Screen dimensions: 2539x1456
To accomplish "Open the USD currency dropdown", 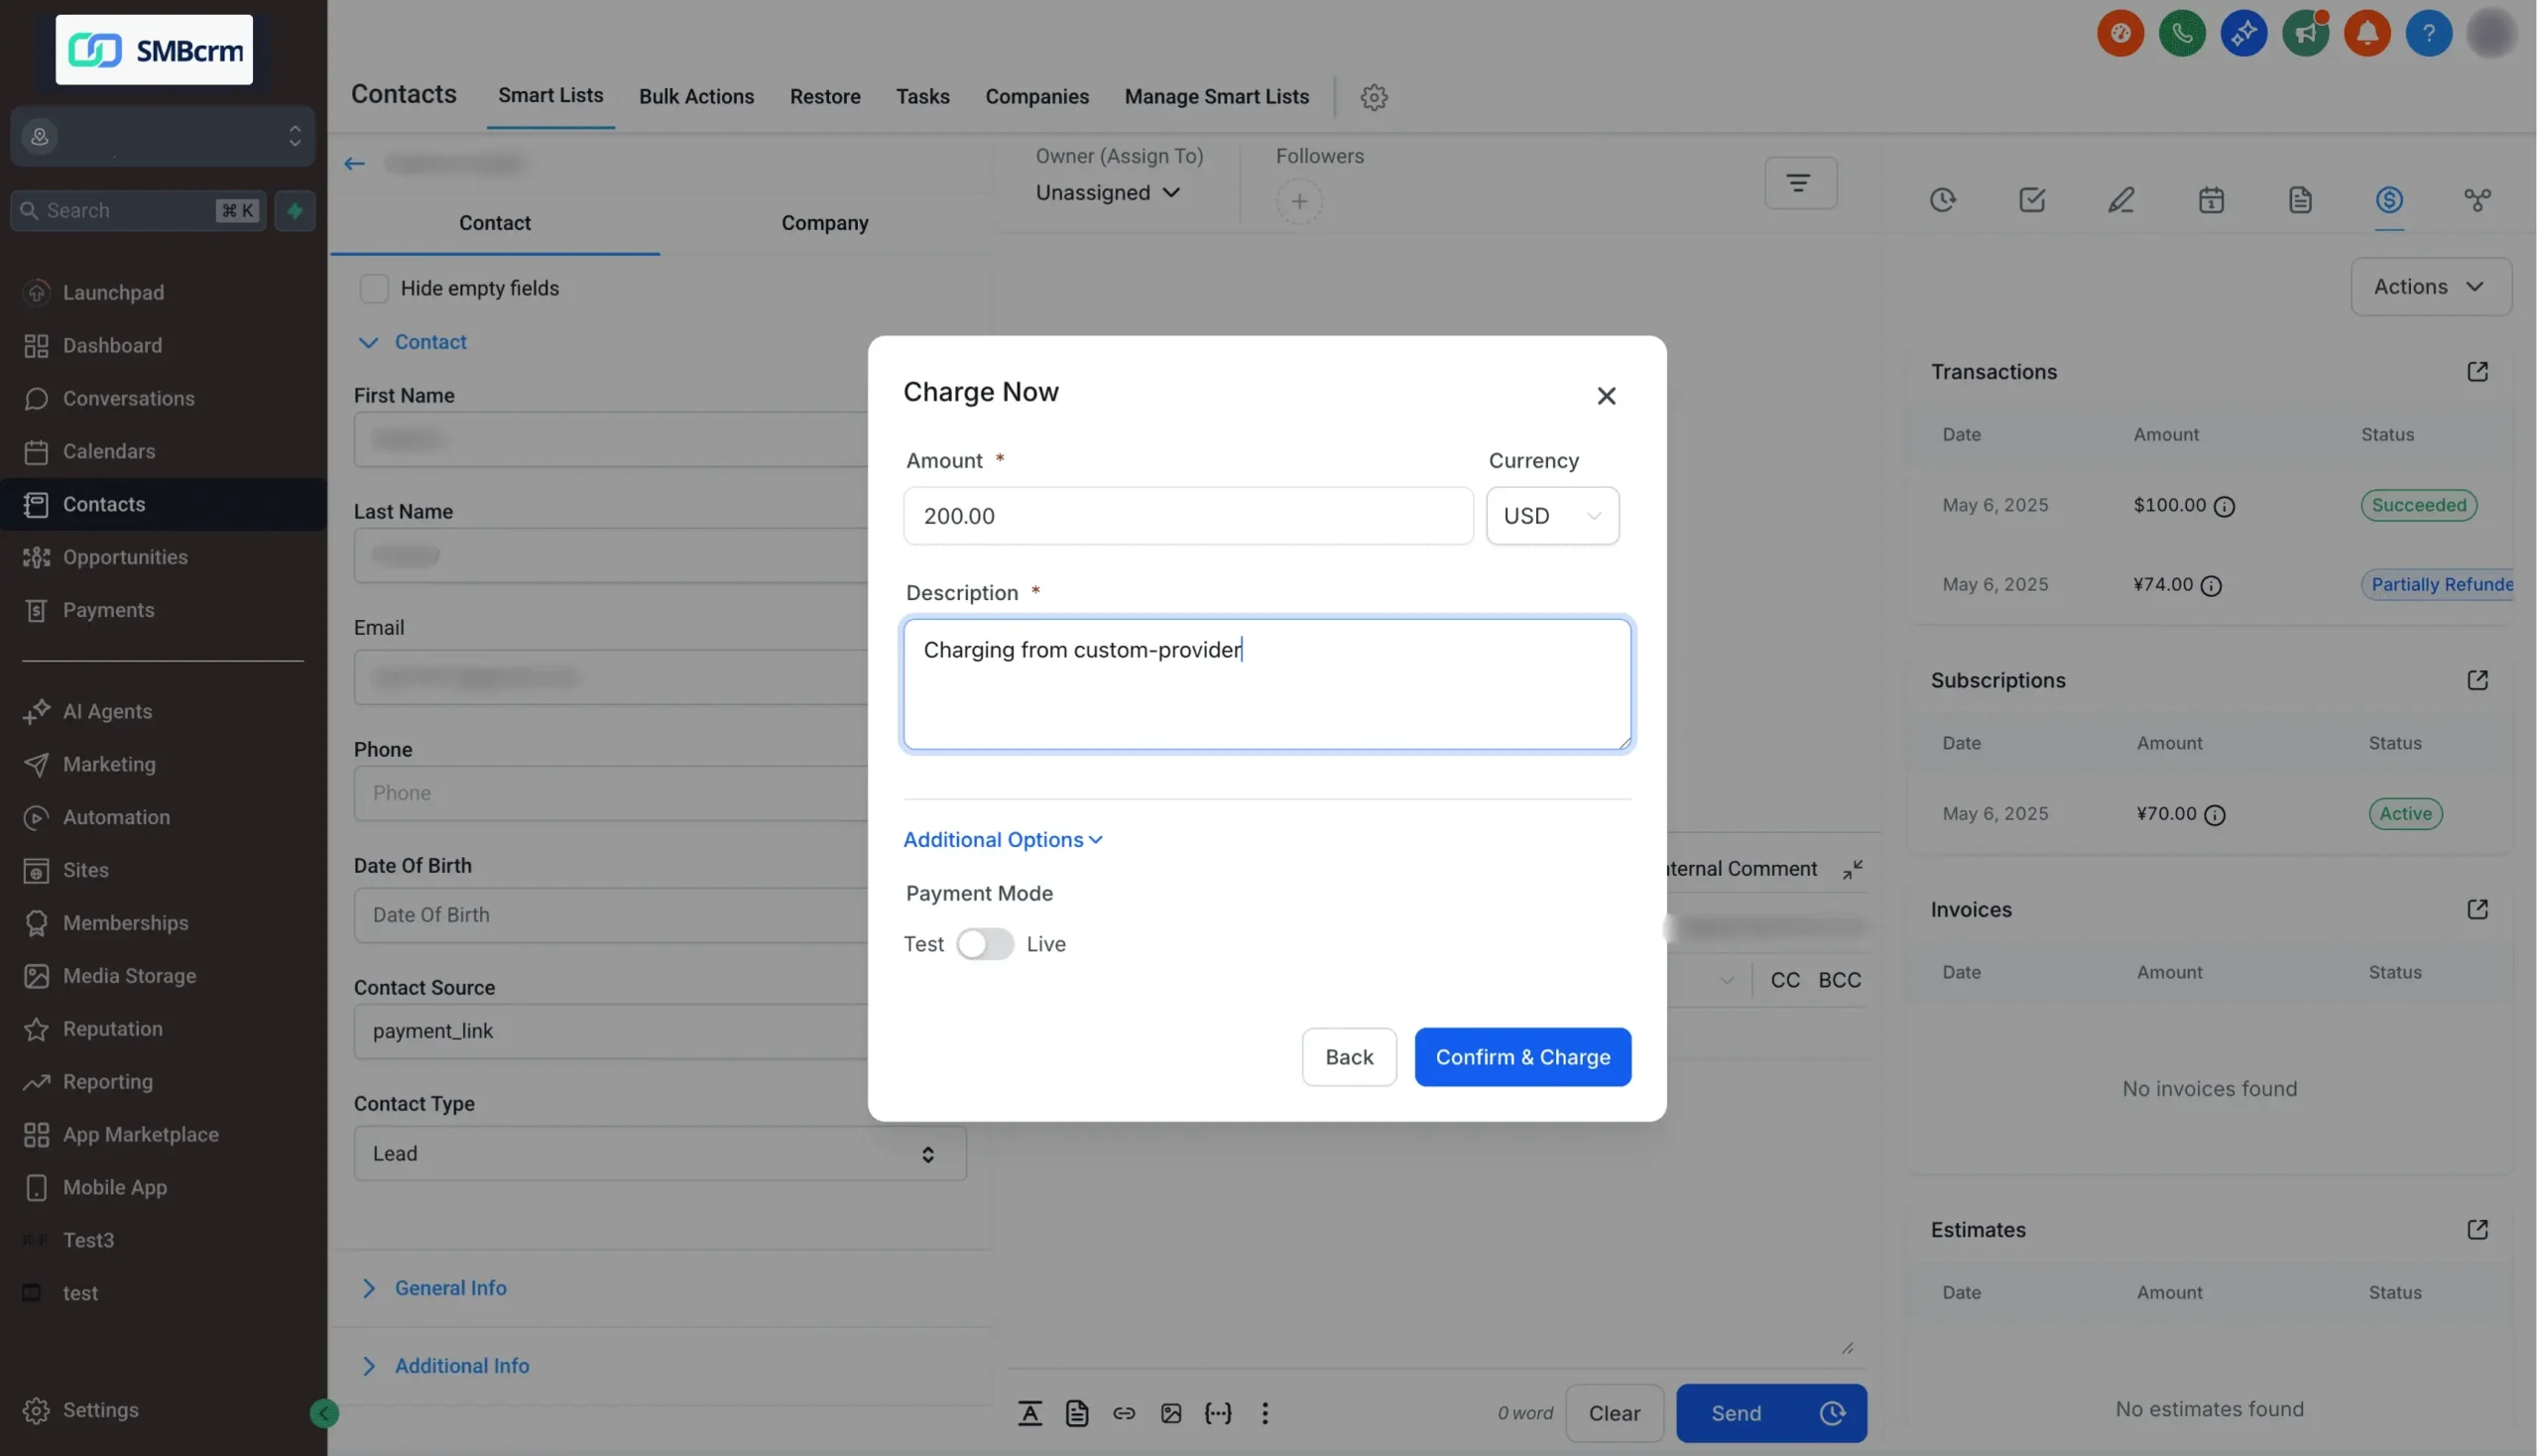I will (x=1552, y=516).
